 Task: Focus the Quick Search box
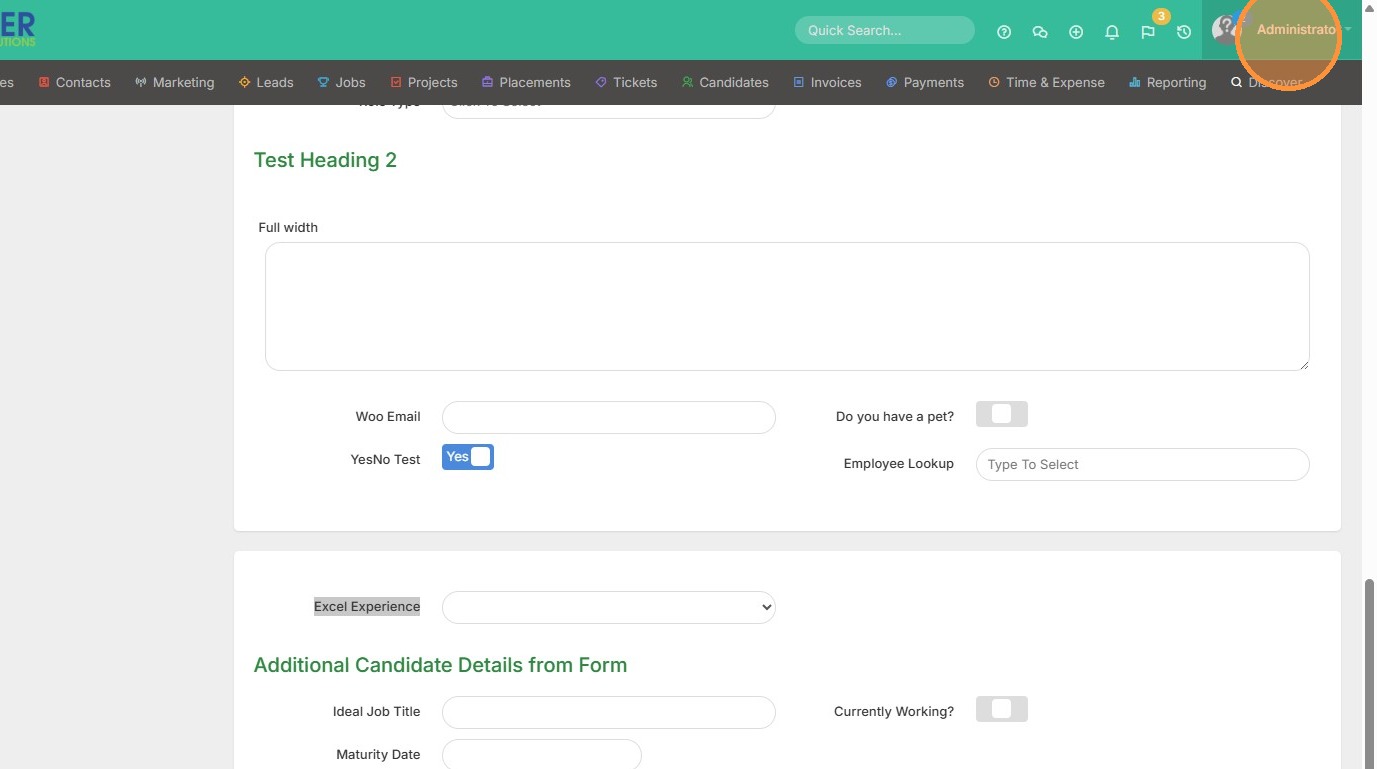(x=885, y=30)
